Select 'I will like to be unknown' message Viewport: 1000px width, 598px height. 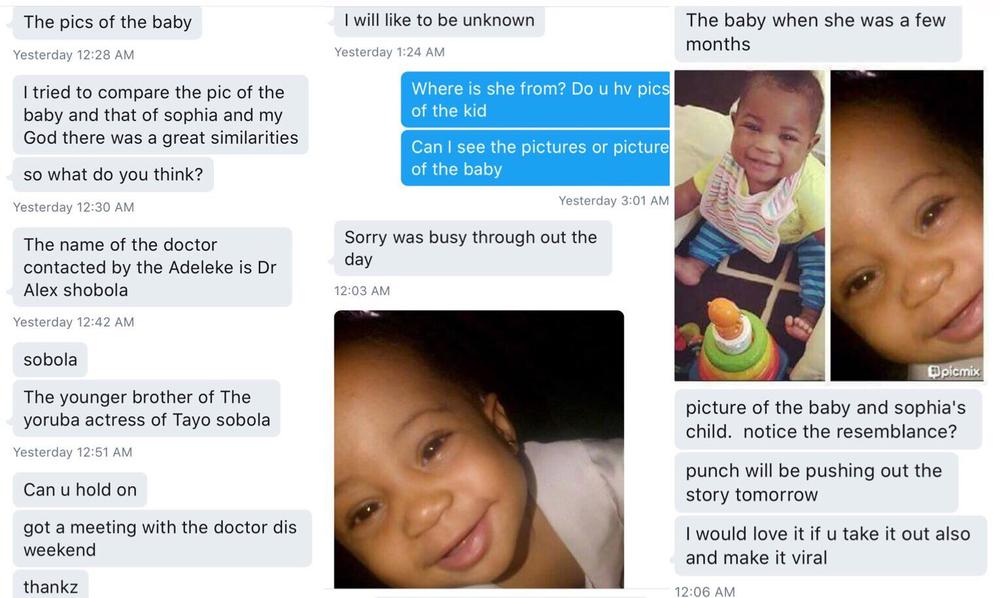point(439,20)
